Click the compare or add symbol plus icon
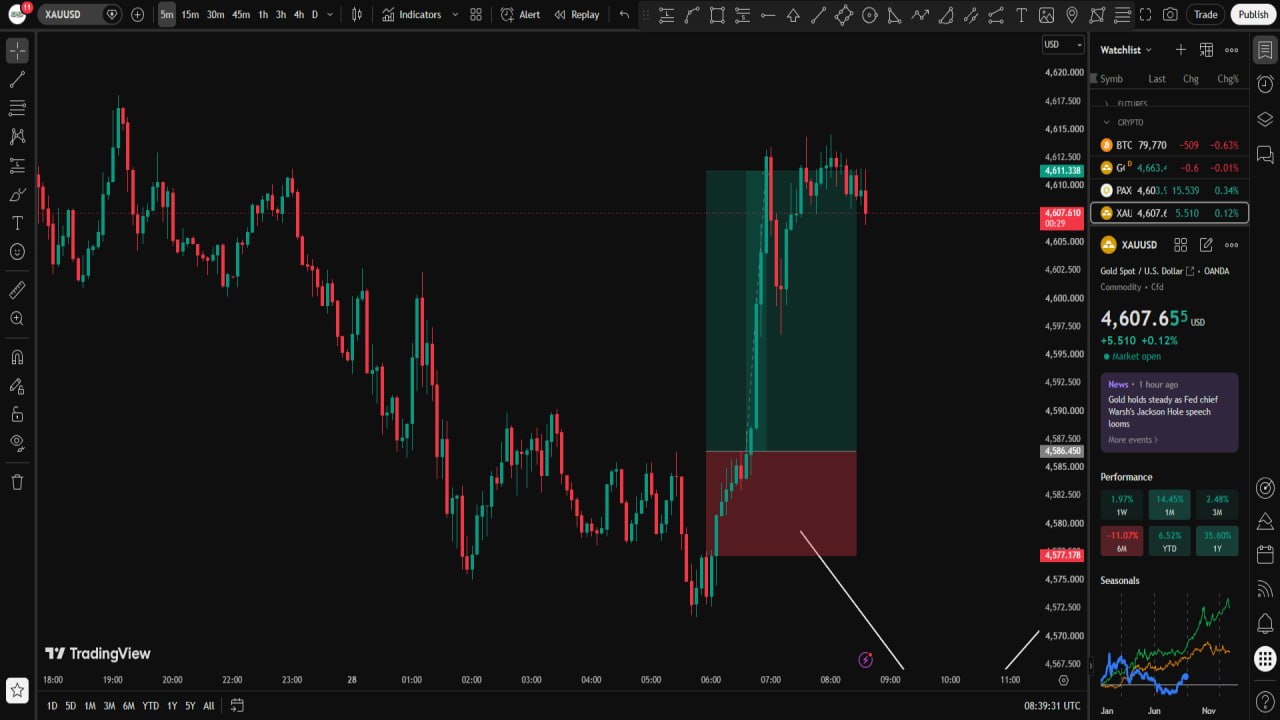Viewport: 1280px width, 720px height. click(137, 15)
